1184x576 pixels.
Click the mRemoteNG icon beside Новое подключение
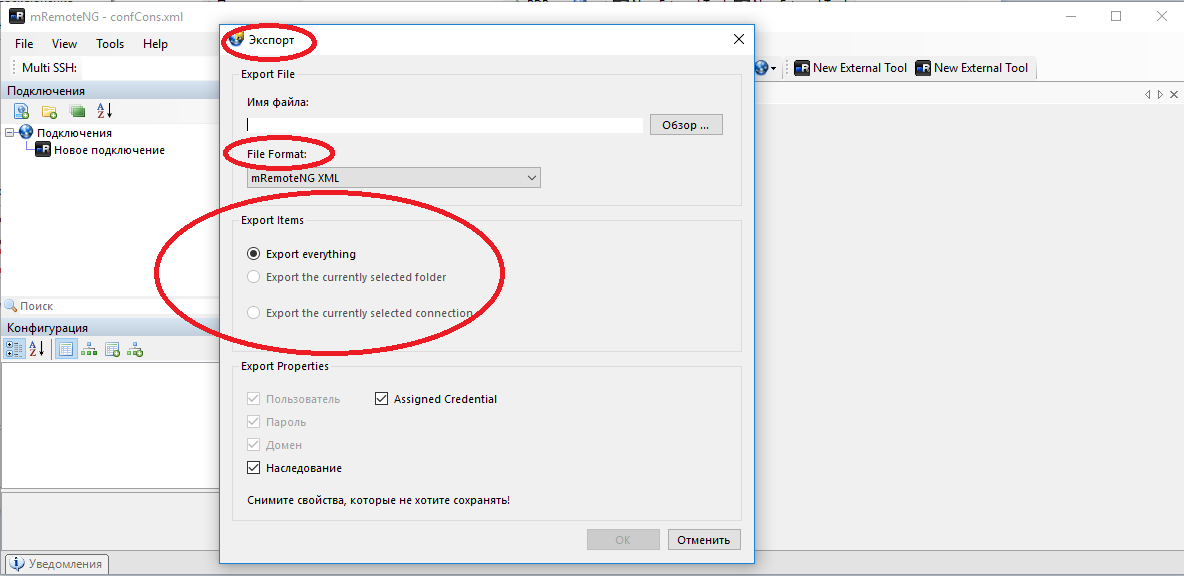point(43,149)
